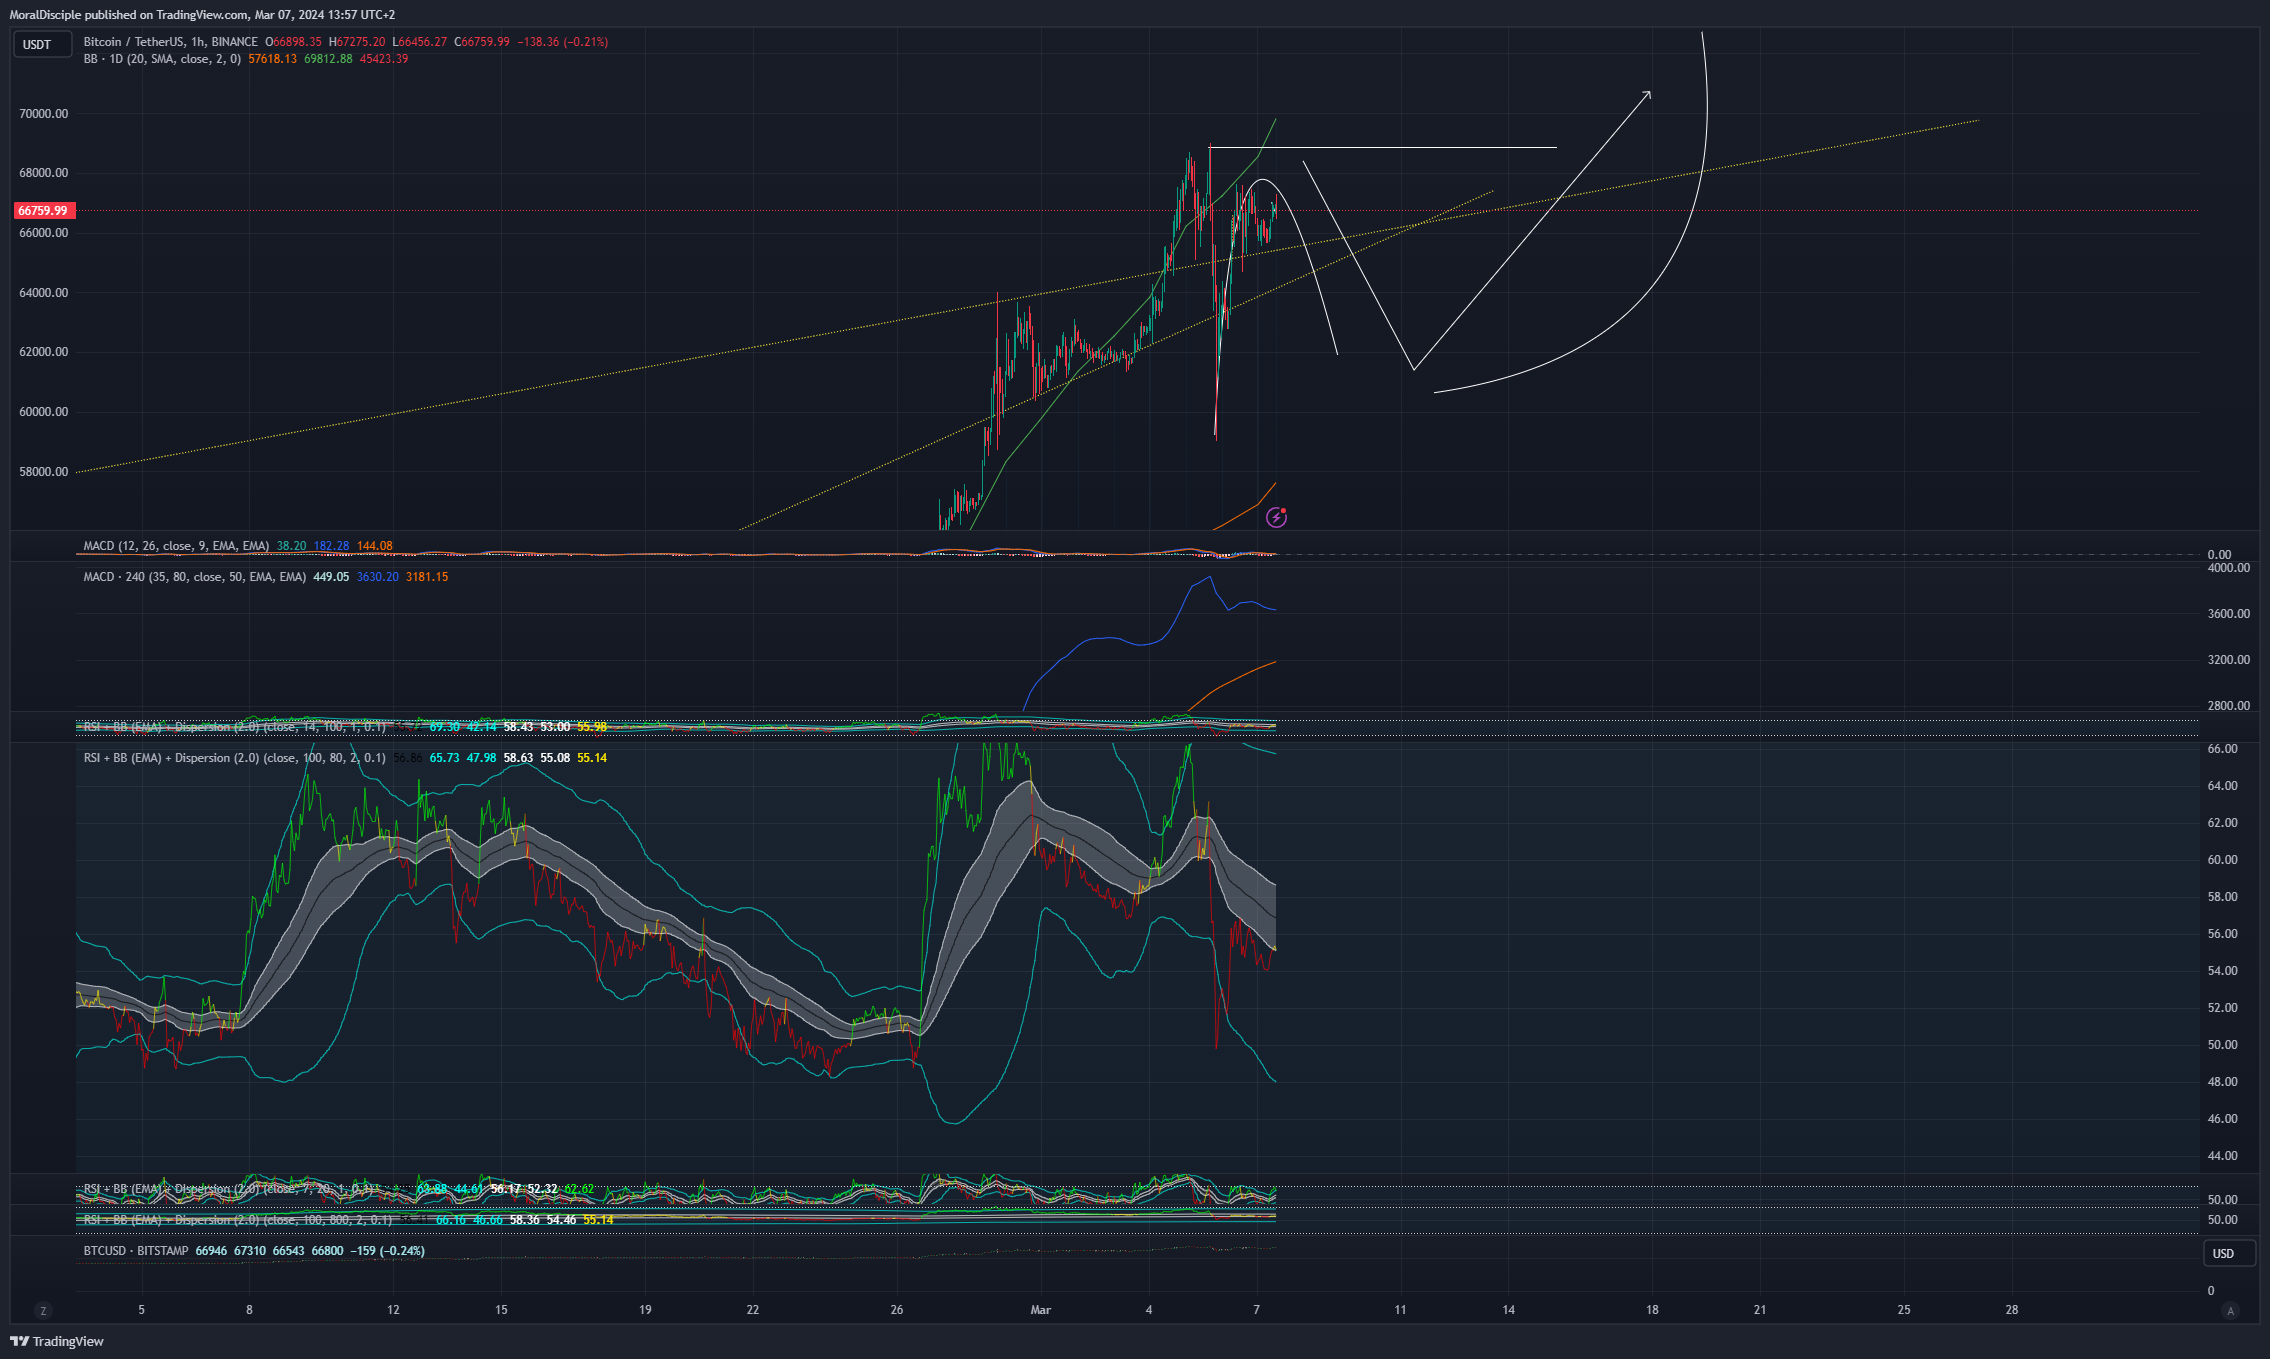Click the 3200.00 MACD scale label

click(x=2229, y=660)
